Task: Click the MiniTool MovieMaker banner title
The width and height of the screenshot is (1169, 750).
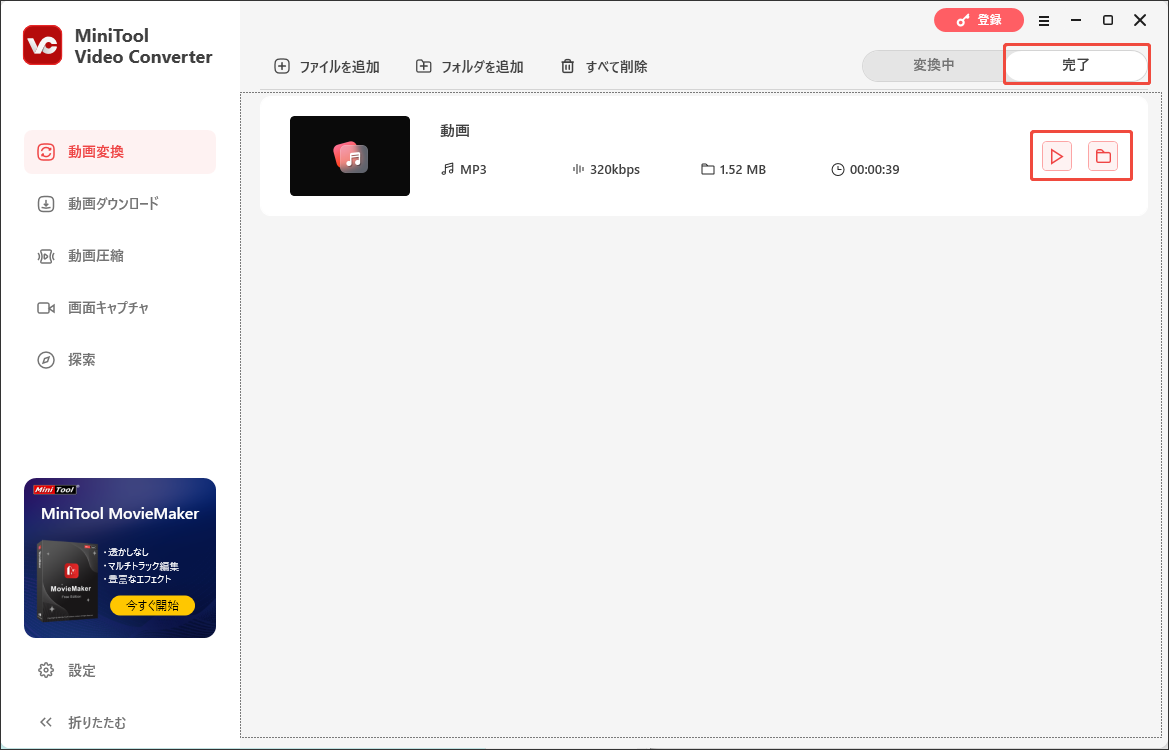Action: click(120, 514)
